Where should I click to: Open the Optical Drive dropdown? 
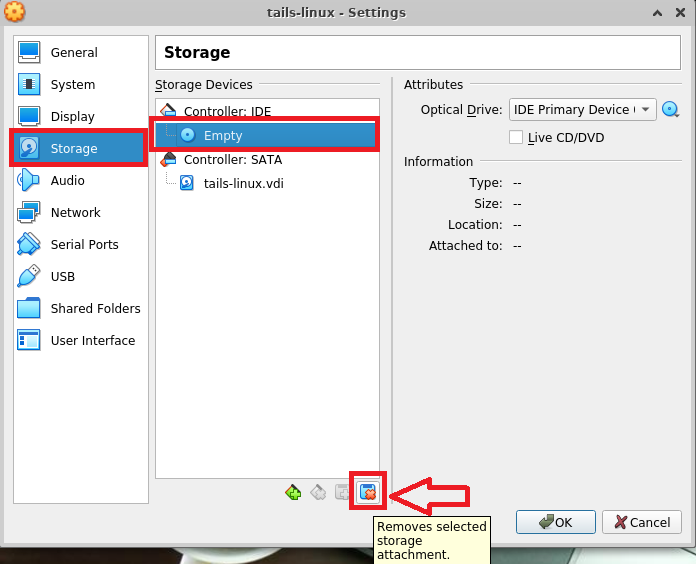click(582, 109)
